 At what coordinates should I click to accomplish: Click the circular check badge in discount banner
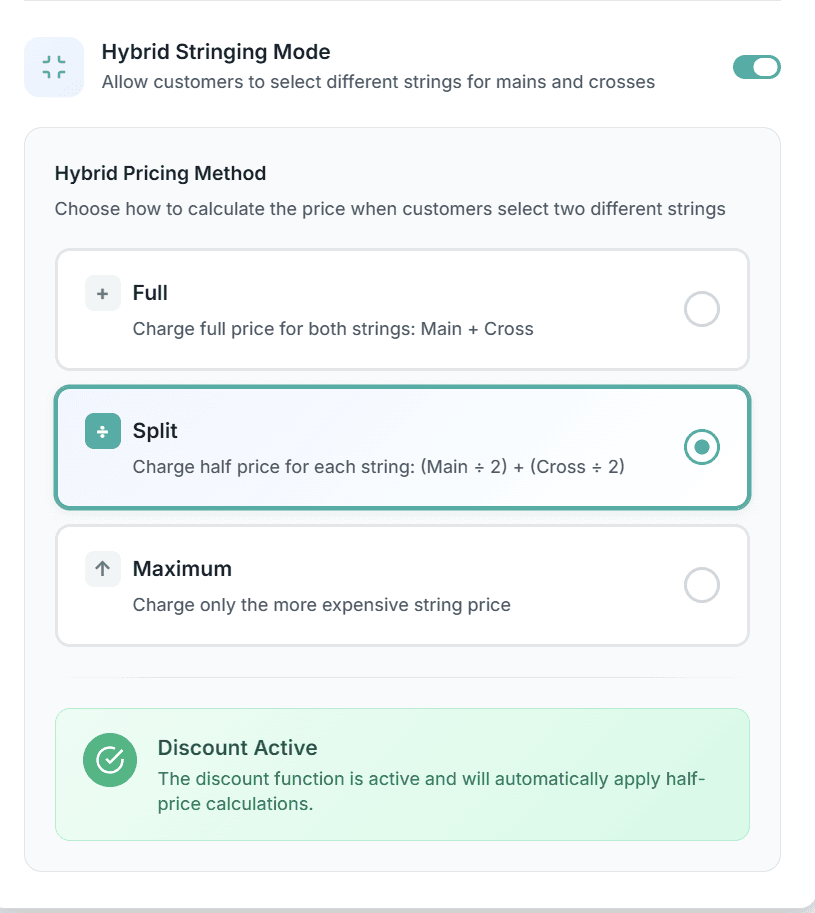click(110, 760)
